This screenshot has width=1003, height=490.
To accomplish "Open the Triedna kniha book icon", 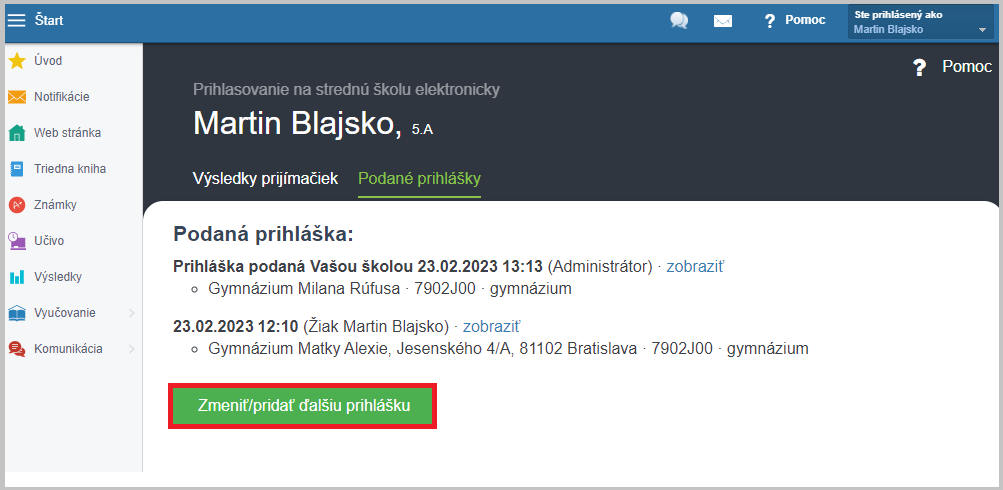I will click(x=17, y=169).
